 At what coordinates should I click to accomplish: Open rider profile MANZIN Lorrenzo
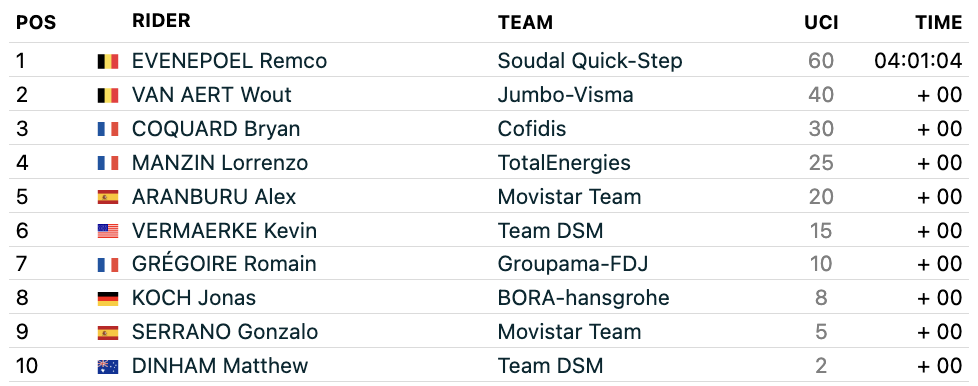[x=220, y=163]
